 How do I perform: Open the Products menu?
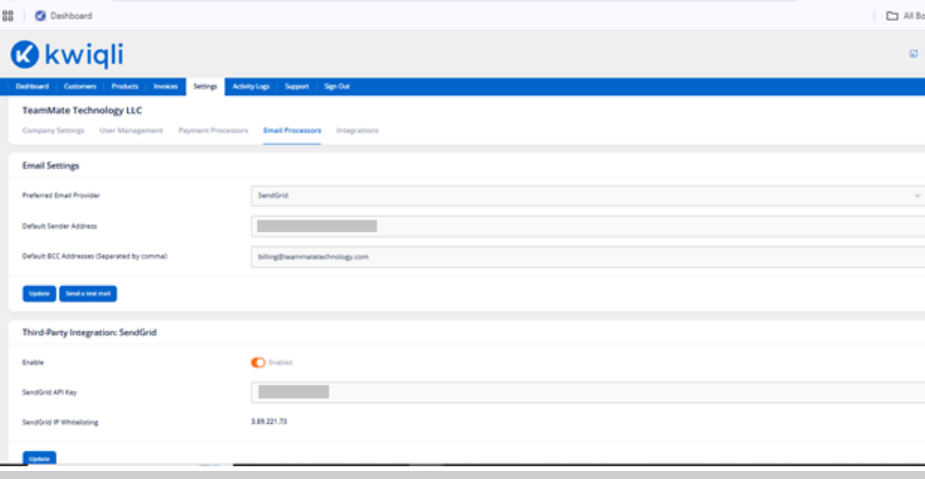[124, 87]
